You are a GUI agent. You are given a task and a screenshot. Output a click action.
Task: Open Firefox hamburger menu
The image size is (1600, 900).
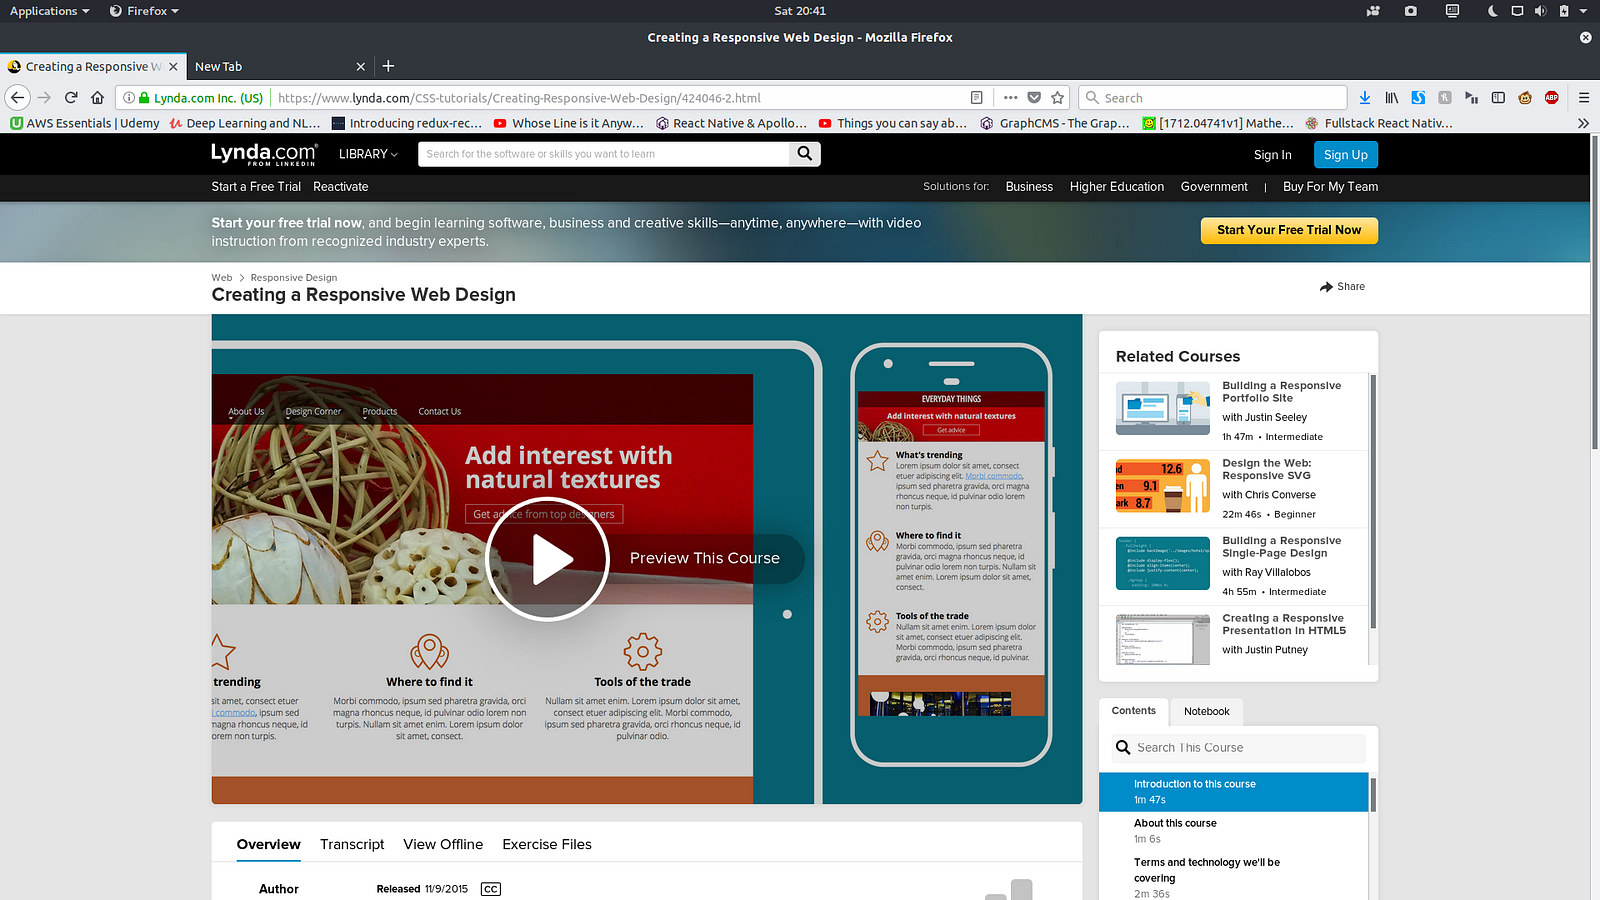[x=1584, y=98]
